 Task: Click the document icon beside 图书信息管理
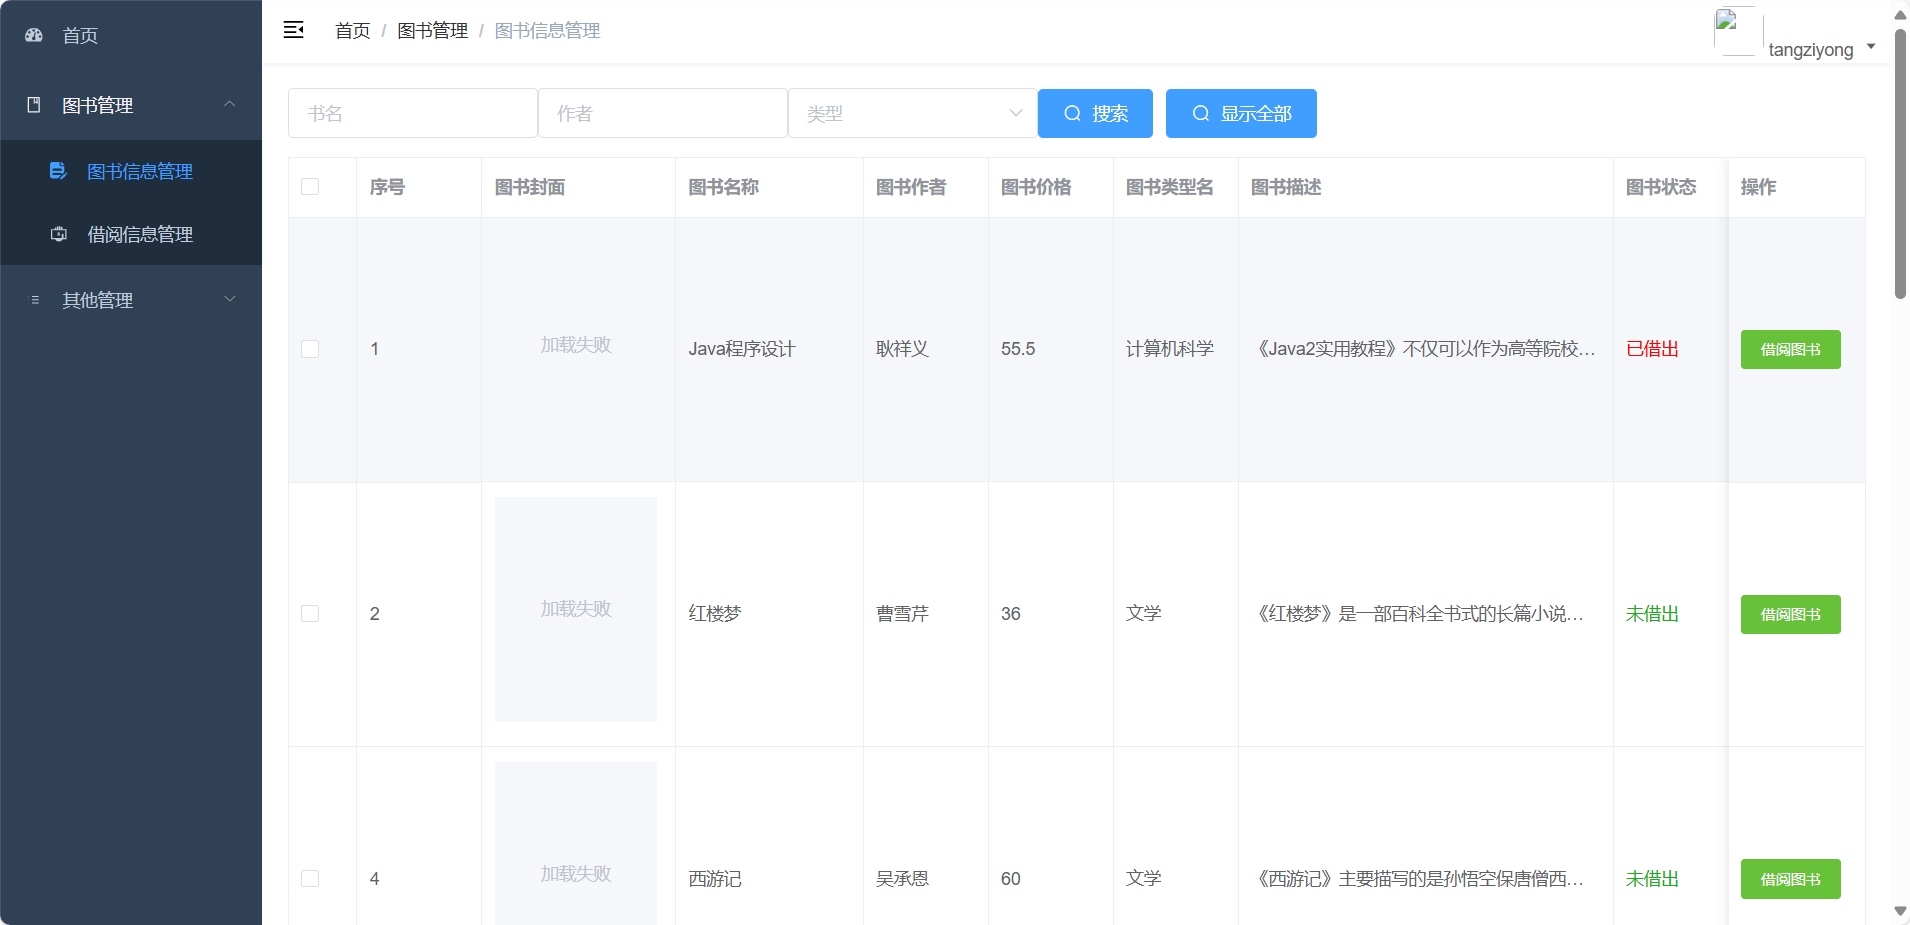(58, 171)
